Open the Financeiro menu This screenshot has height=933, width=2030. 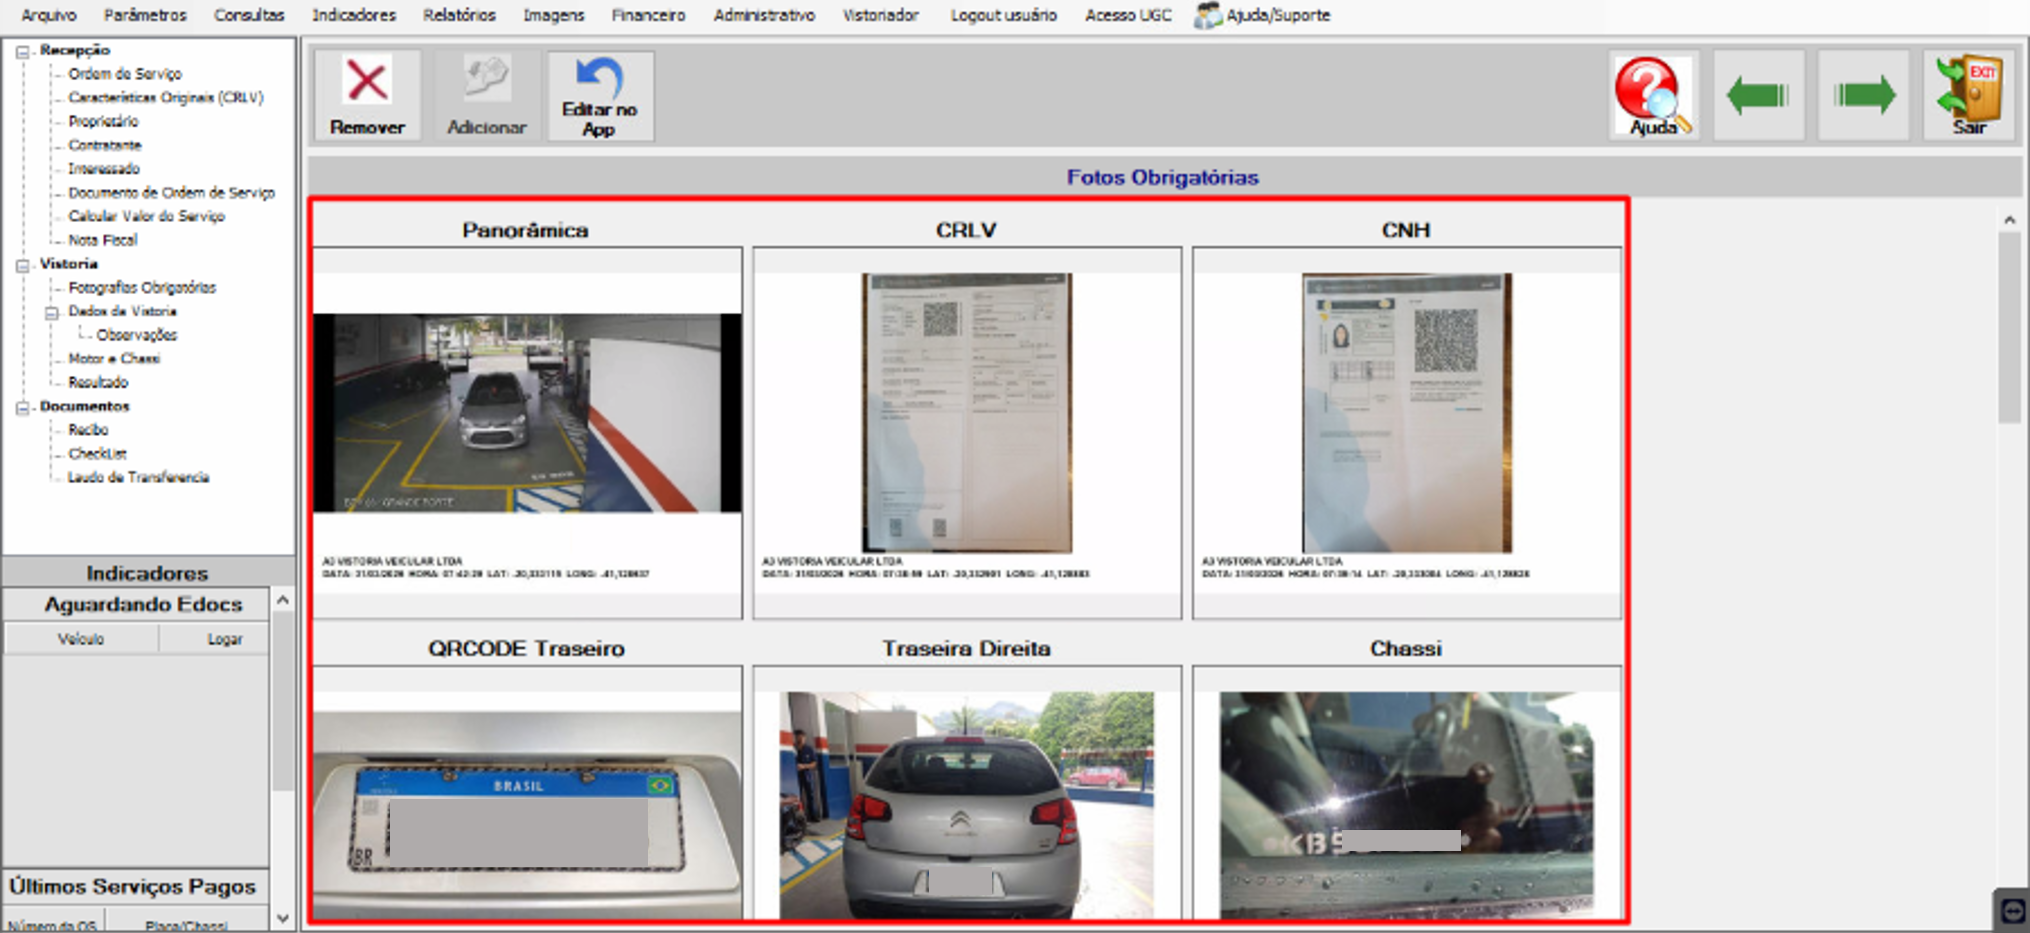tap(648, 15)
